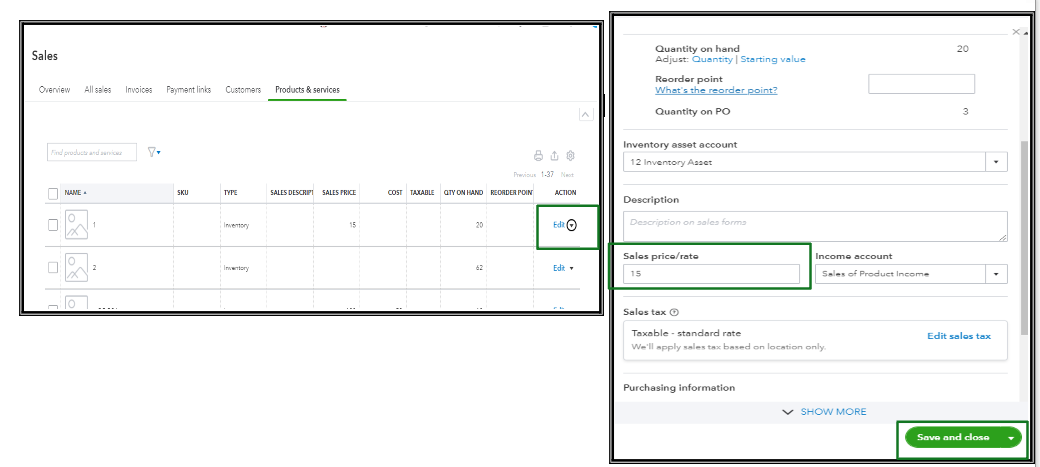
Task: Select the Products & services tab
Action: (x=307, y=90)
